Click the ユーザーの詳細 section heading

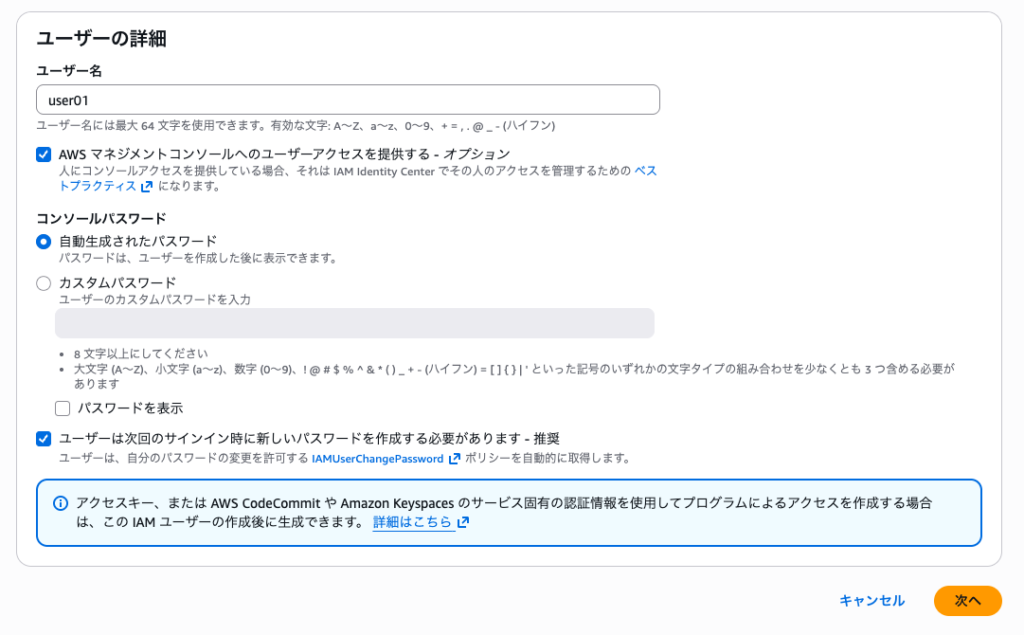point(101,39)
